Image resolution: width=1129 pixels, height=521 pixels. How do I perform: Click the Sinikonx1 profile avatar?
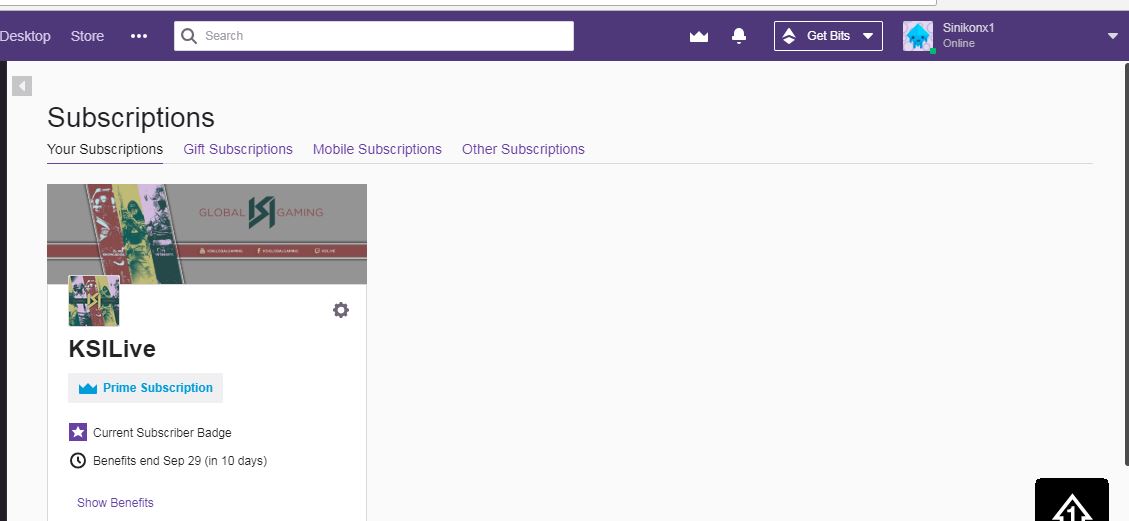tap(917, 36)
